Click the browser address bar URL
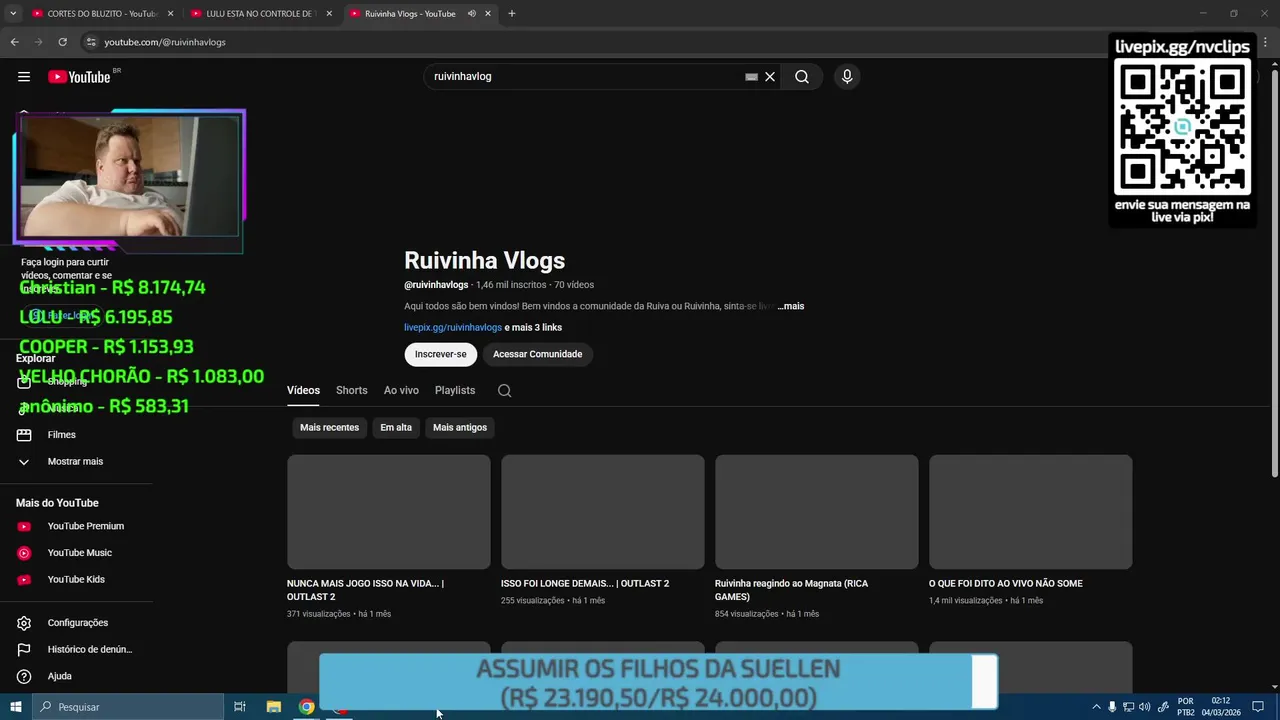The height and width of the screenshot is (720, 1280). (165, 42)
